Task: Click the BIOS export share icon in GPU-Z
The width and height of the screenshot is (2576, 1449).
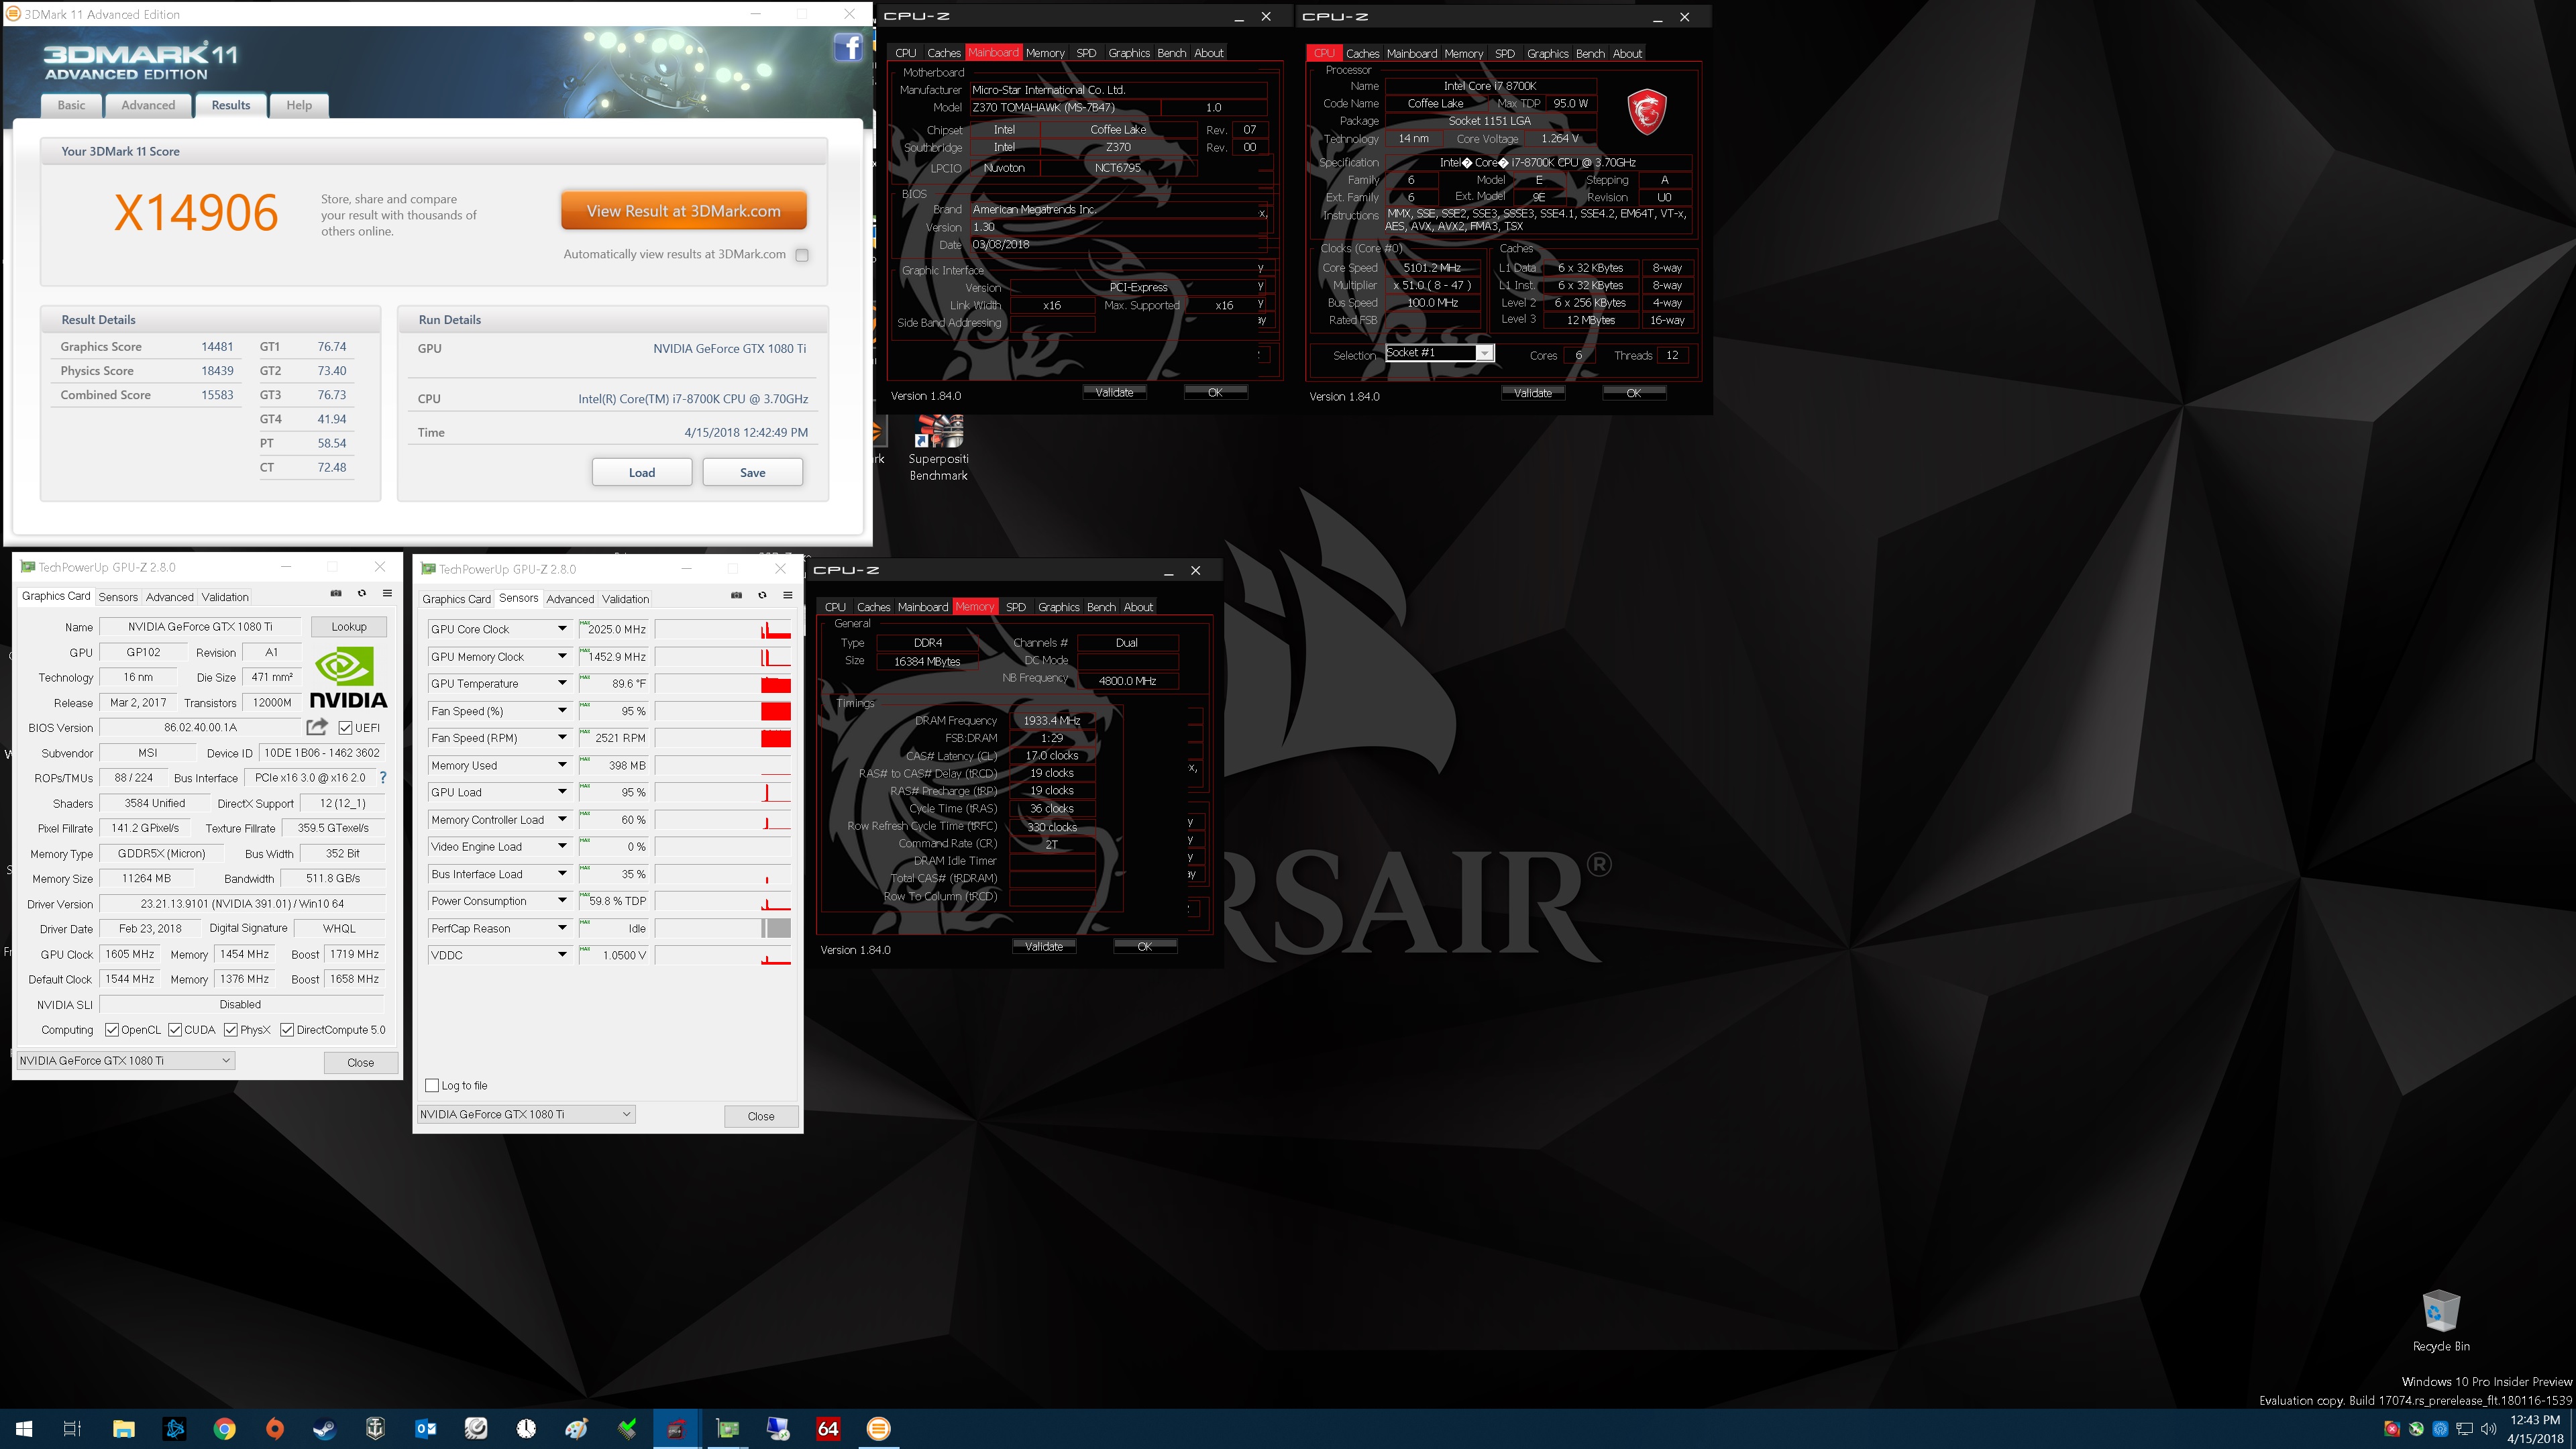Action: point(317,727)
